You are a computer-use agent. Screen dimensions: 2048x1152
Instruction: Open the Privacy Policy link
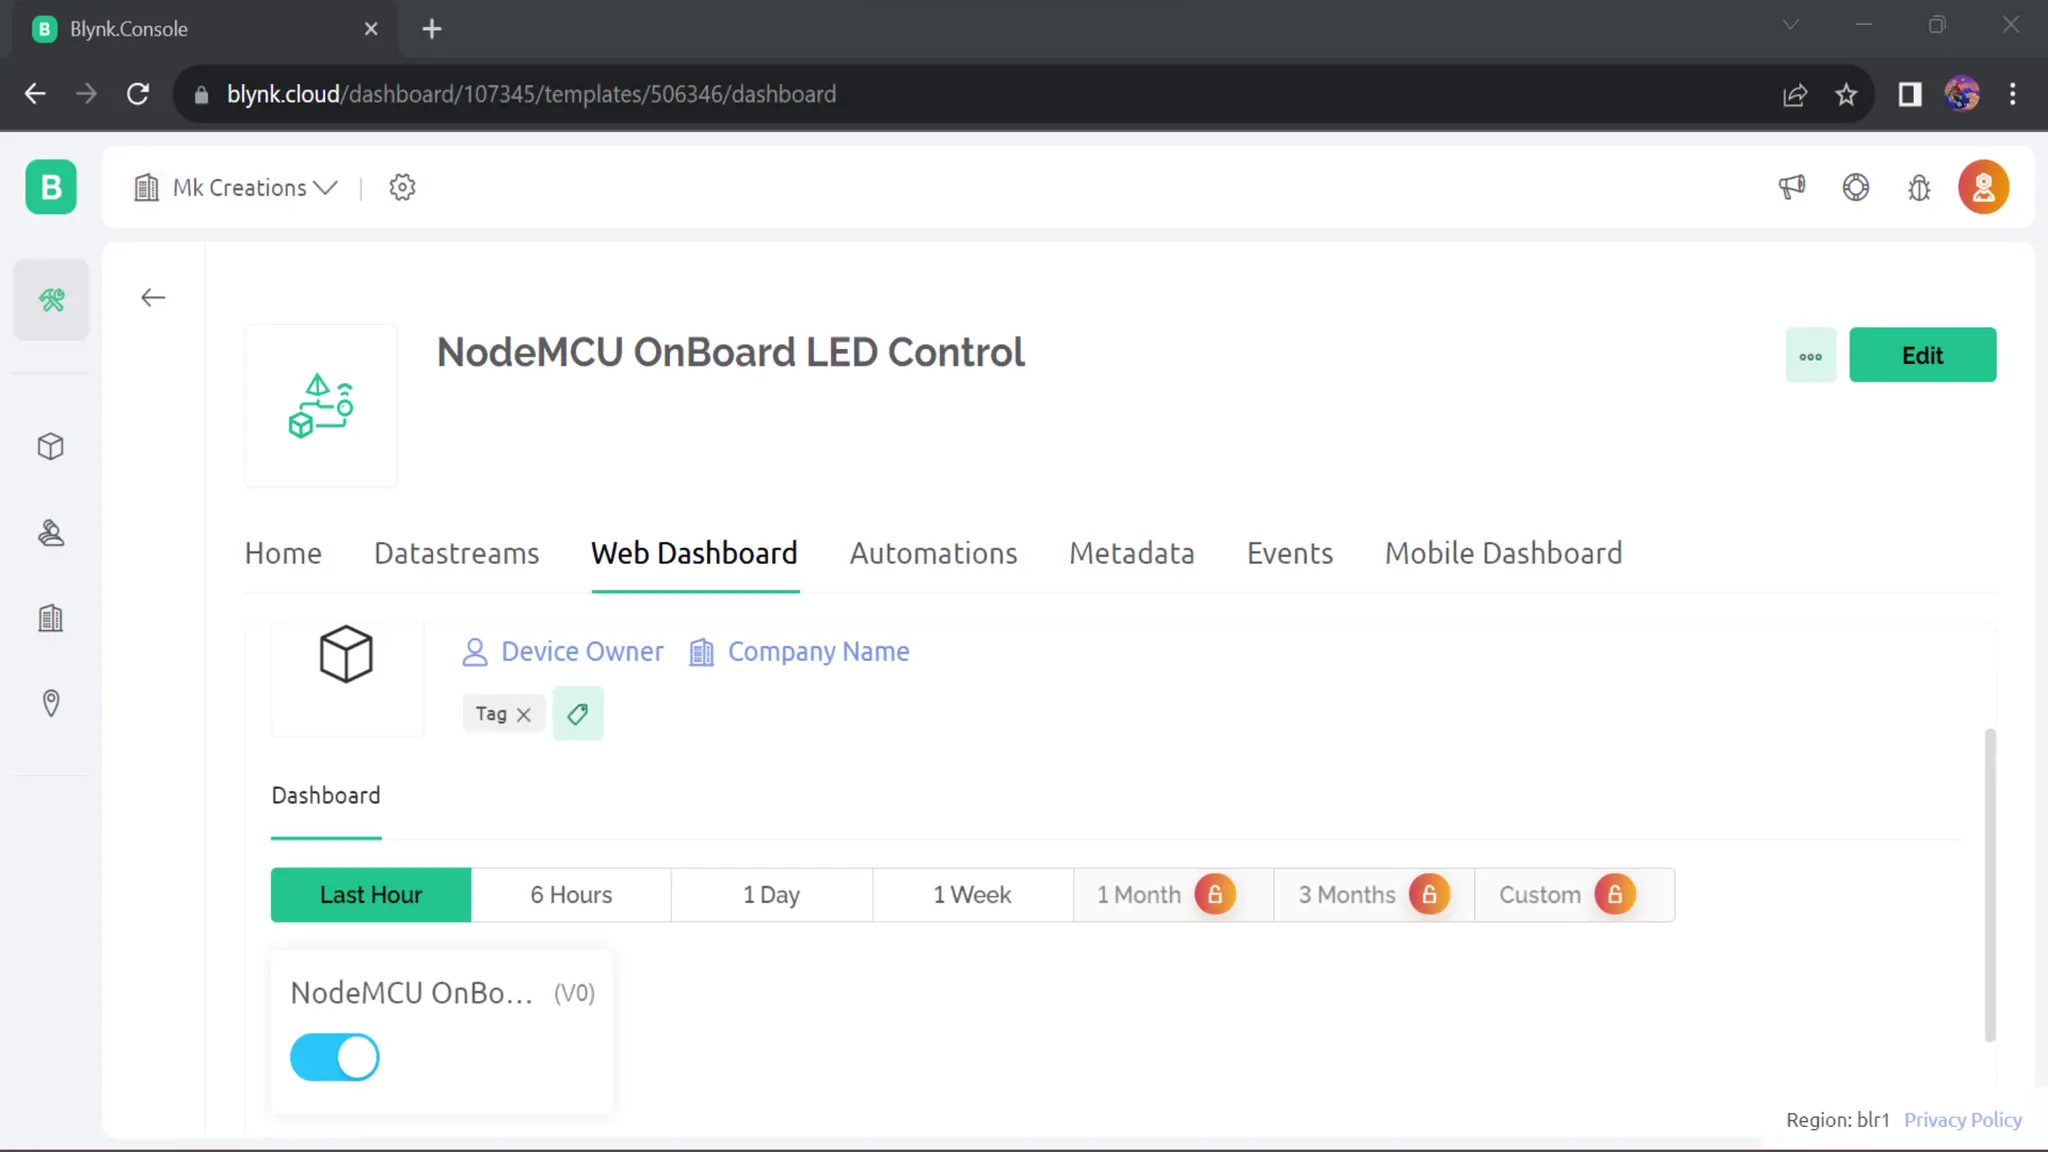pyautogui.click(x=1962, y=1120)
